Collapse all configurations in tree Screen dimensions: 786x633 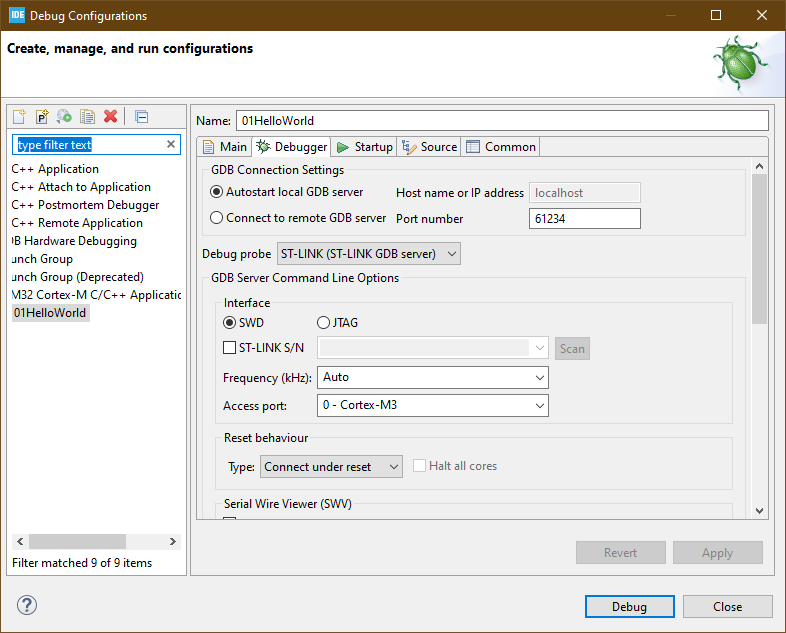tap(141, 117)
